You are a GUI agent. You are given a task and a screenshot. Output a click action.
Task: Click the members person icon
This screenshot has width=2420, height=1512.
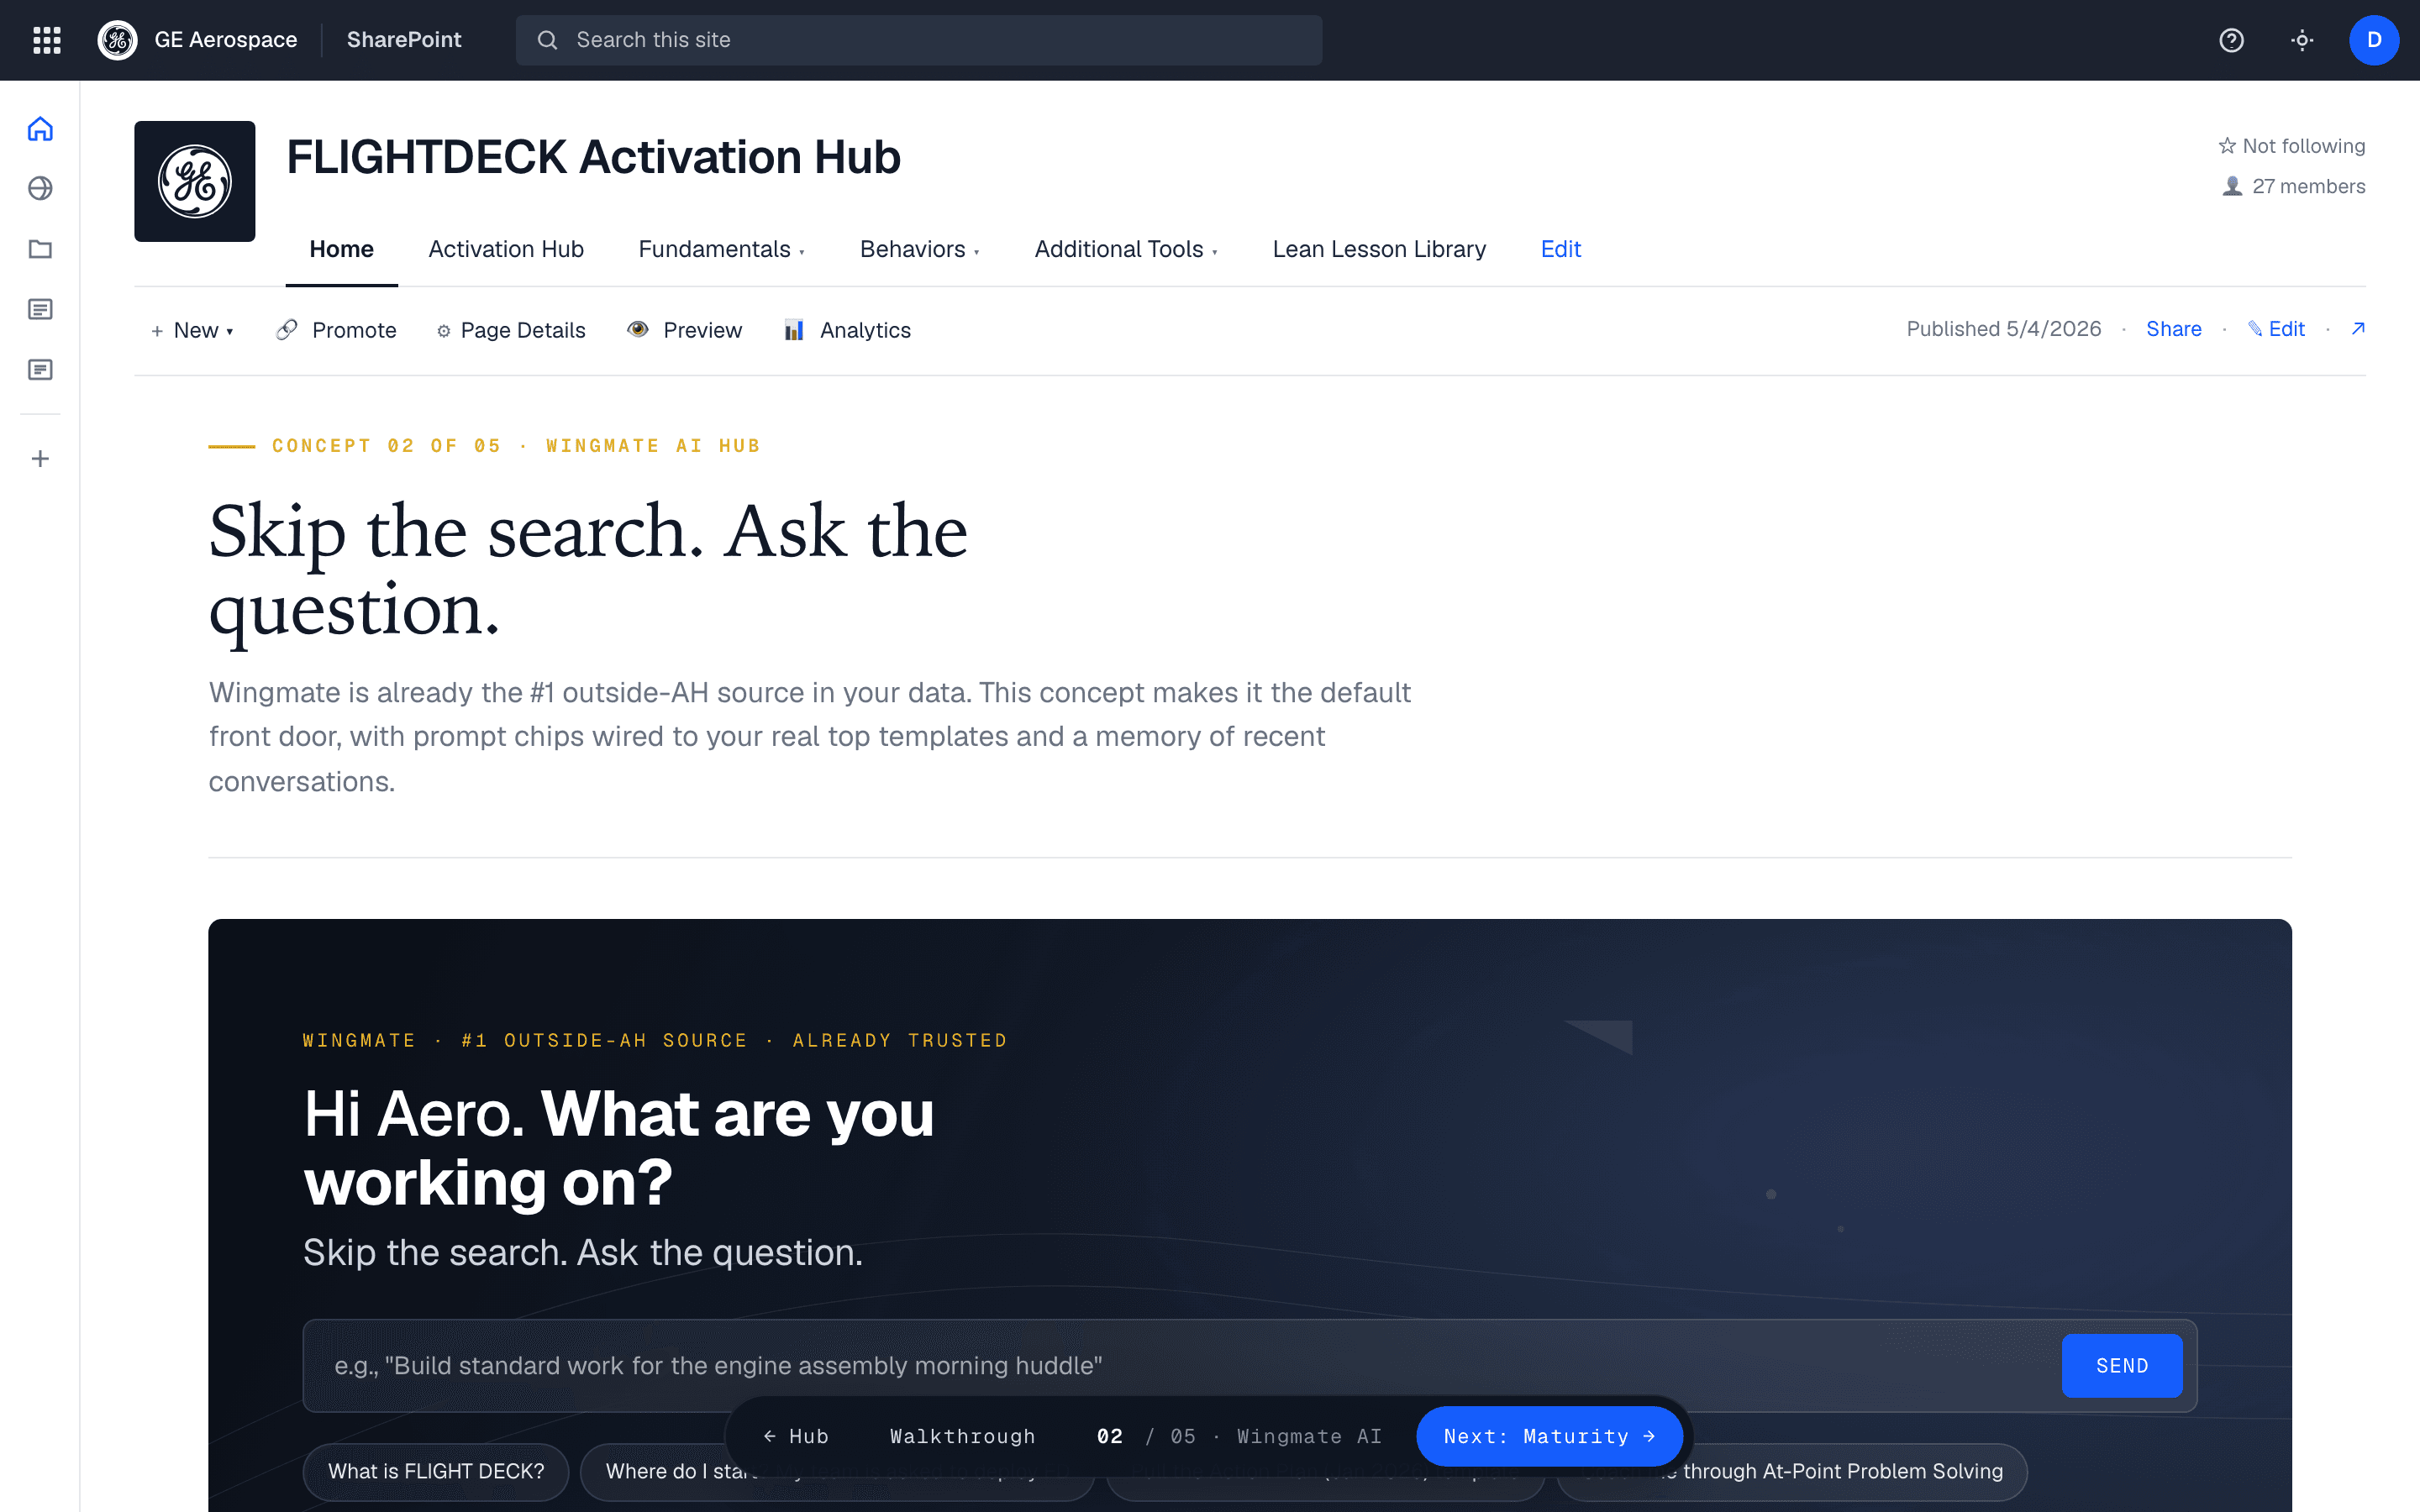pos(2232,187)
